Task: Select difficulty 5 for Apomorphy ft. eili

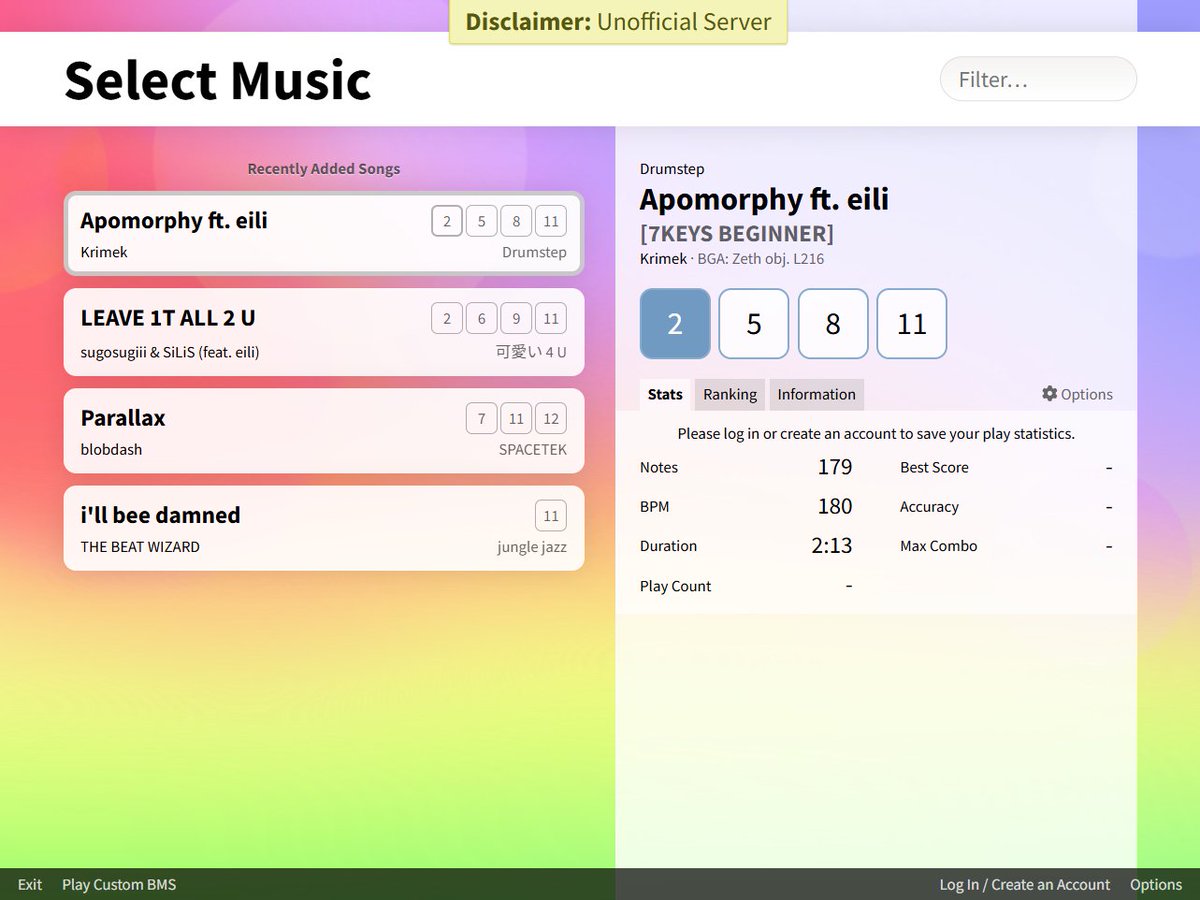Action: click(x=753, y=323)
